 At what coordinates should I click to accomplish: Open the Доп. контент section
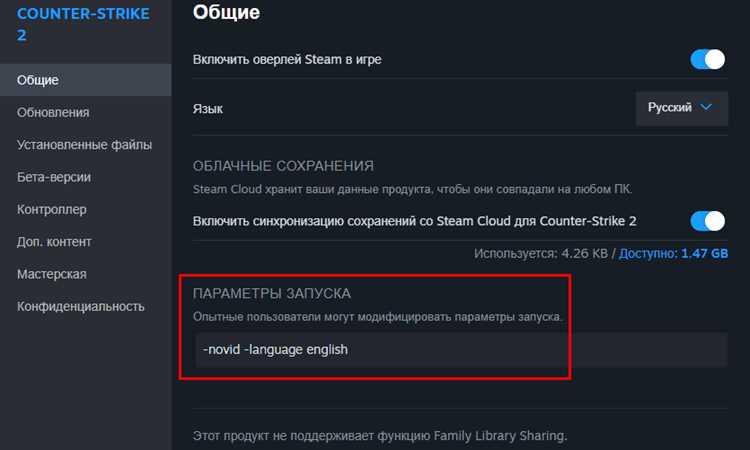coord(54,242)
